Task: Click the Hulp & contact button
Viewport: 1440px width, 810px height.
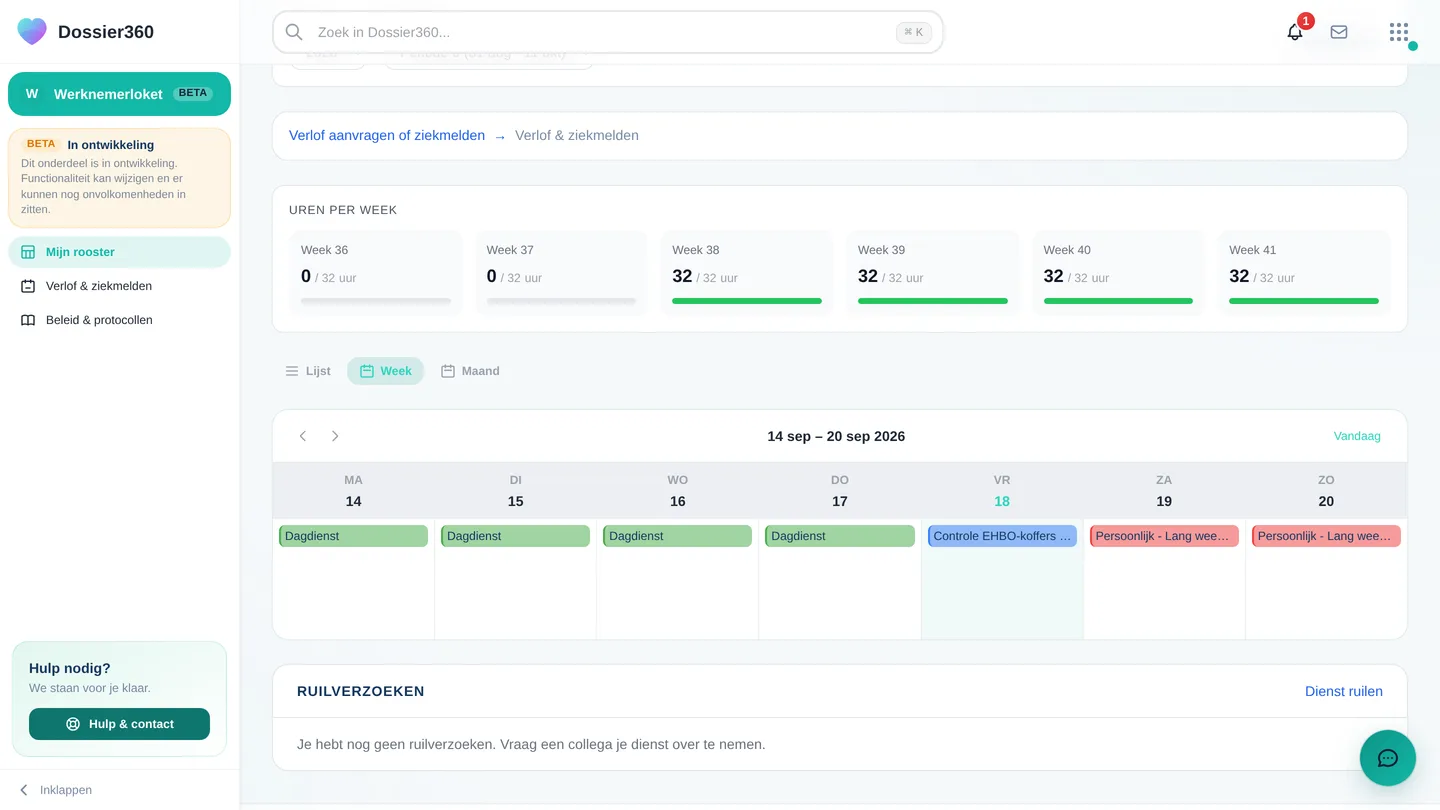Action: coord(119,724)
